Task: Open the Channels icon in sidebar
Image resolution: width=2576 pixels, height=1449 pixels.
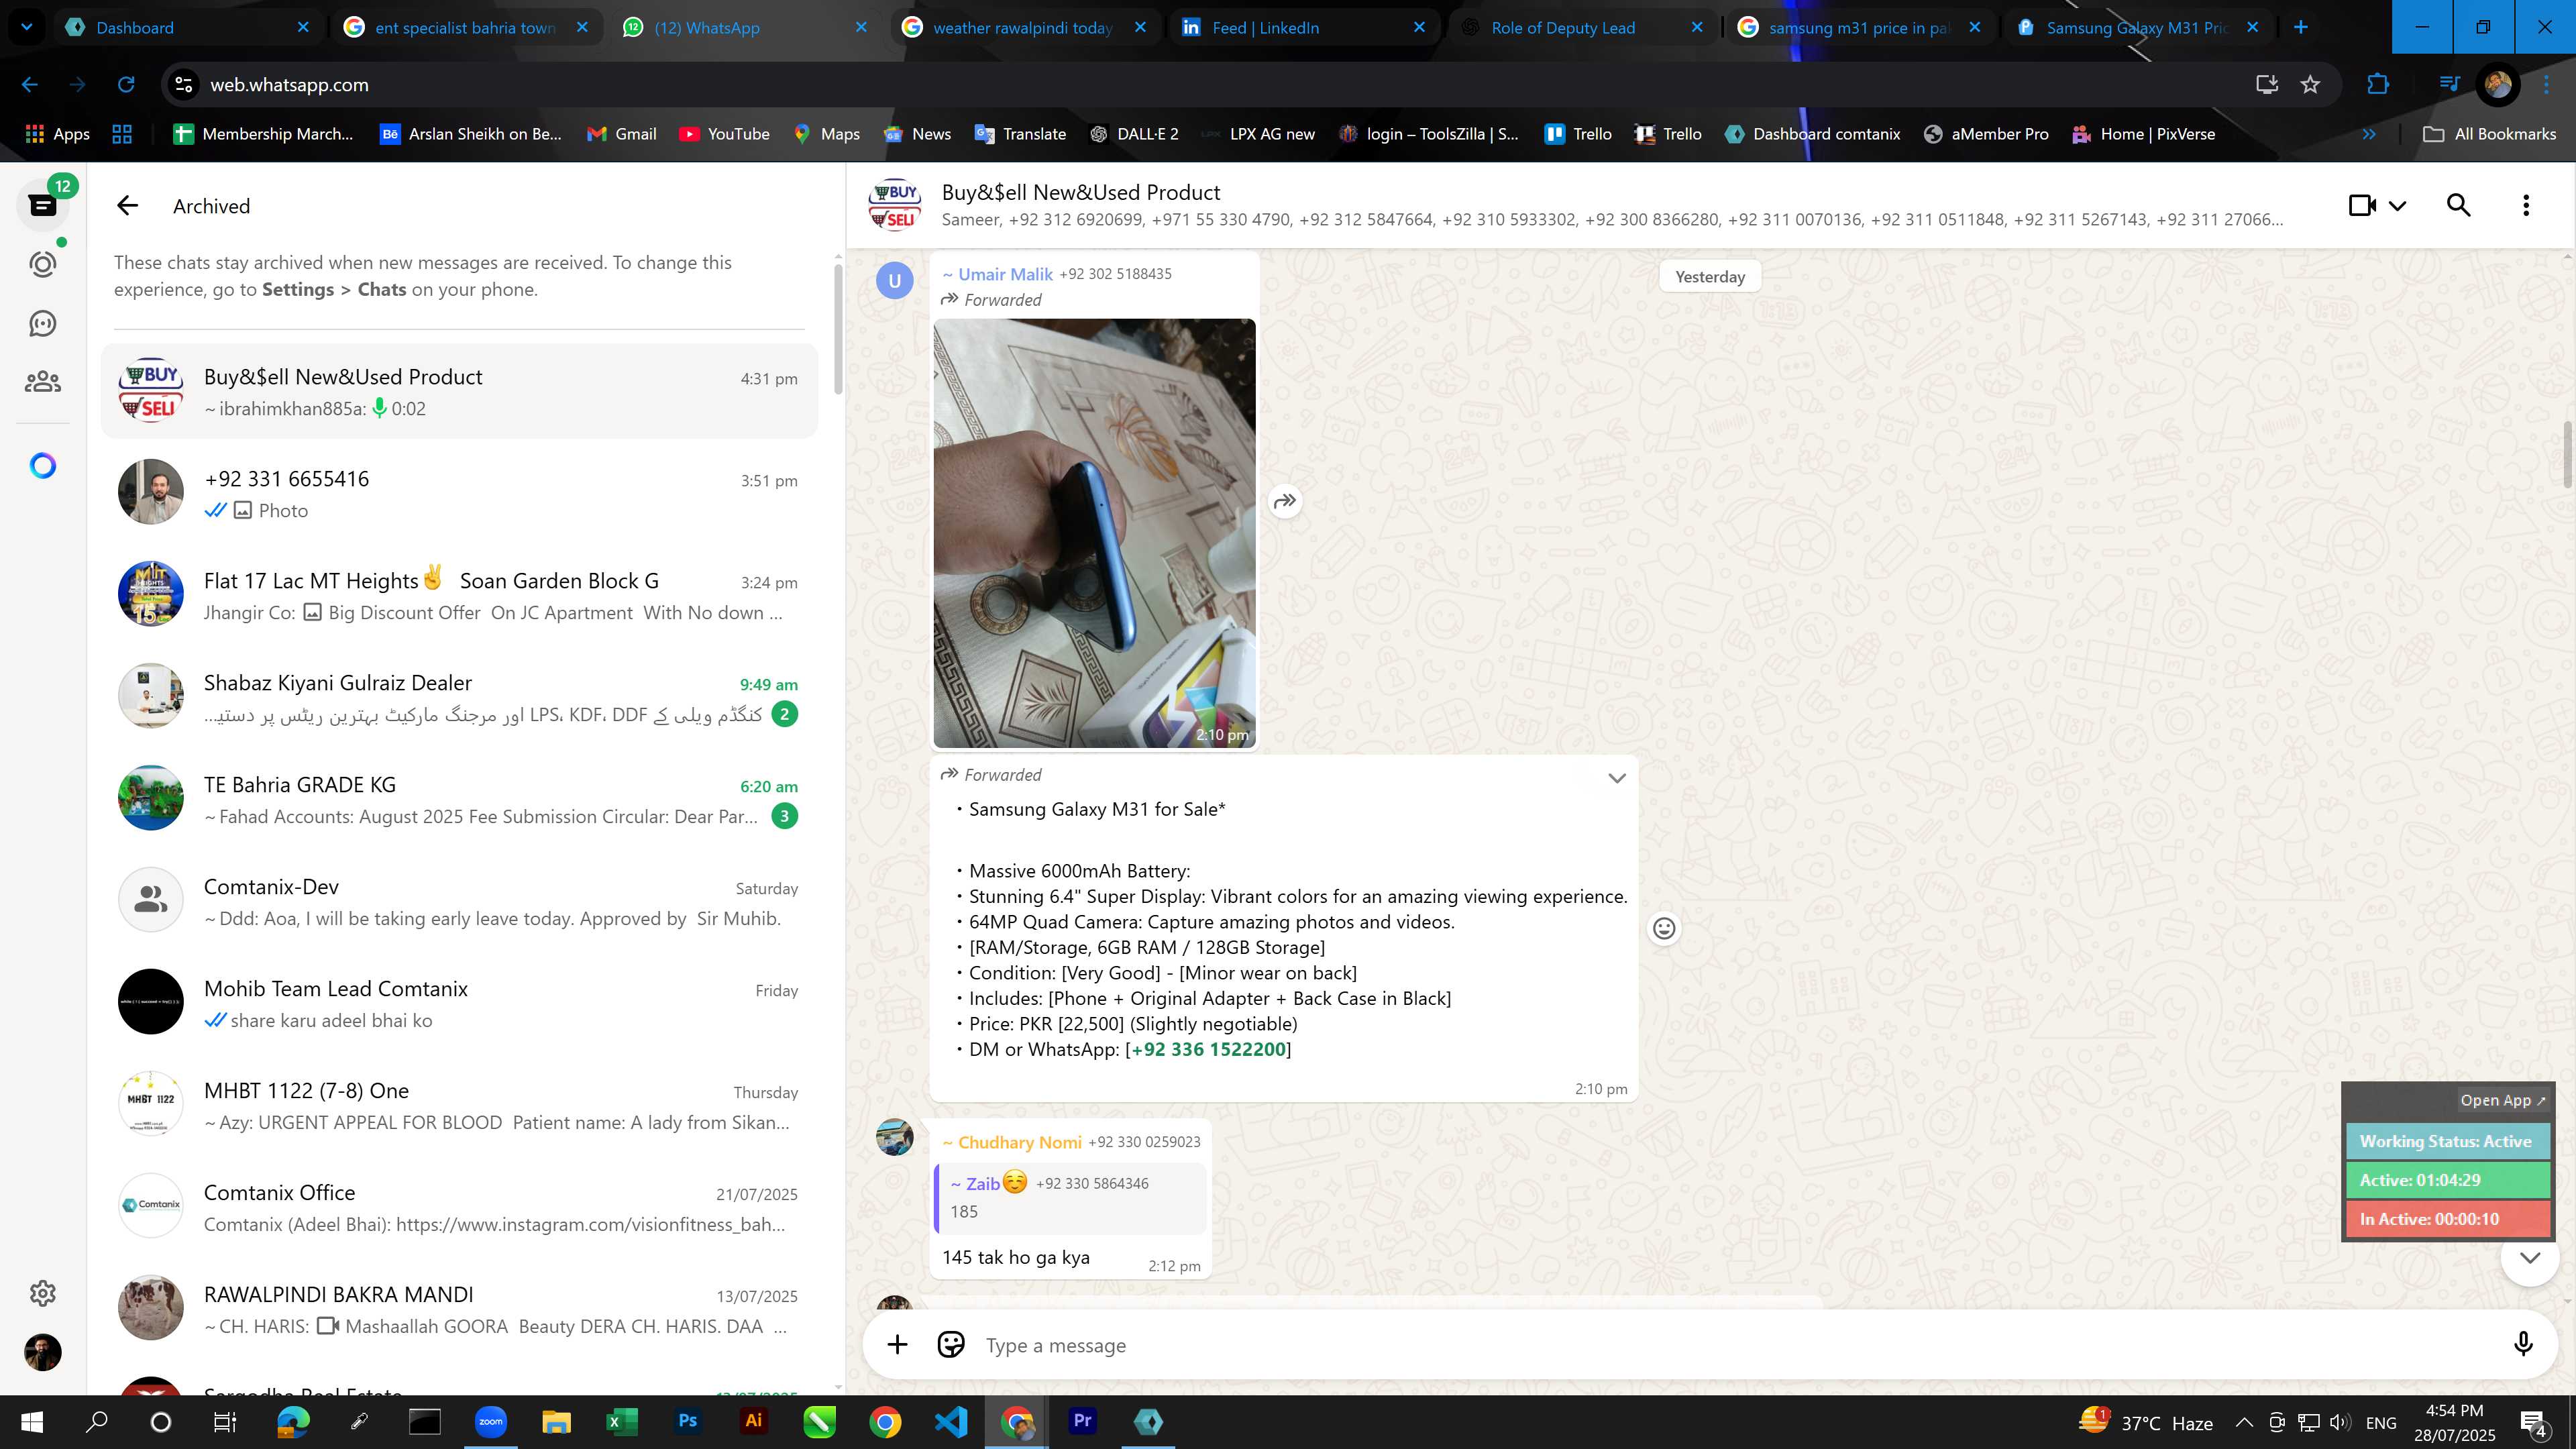Action: click(x=42, y=323)
